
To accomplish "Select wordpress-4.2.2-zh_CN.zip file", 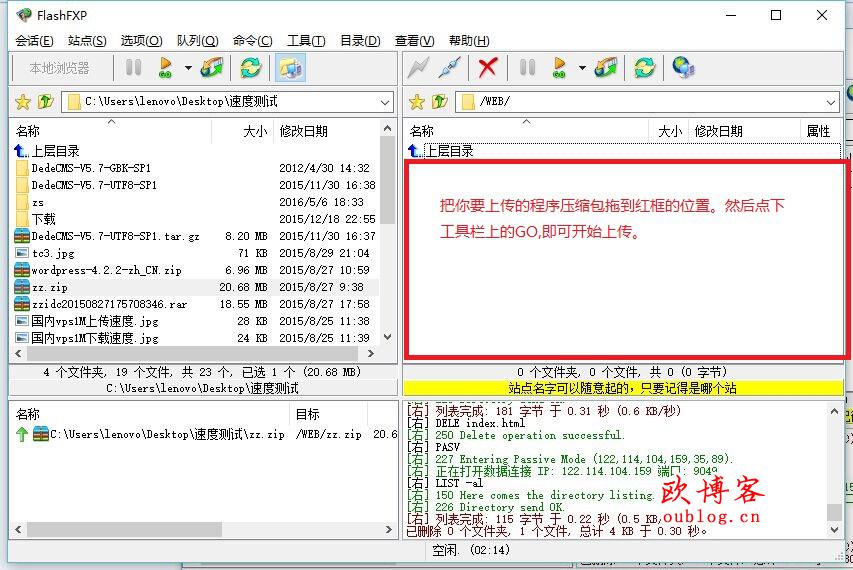I will pyautogui.click(x=98, y=270).
